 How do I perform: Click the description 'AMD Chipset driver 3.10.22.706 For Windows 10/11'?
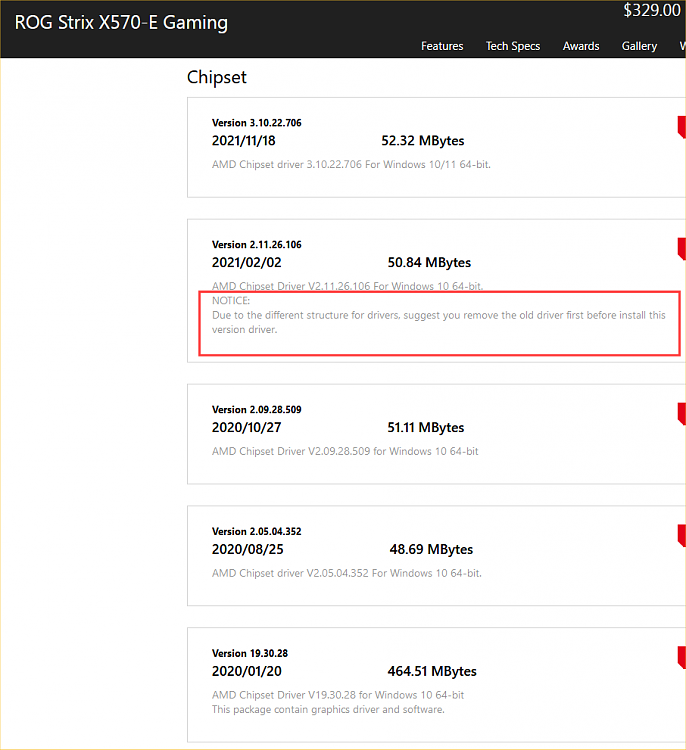pos(352,165)
